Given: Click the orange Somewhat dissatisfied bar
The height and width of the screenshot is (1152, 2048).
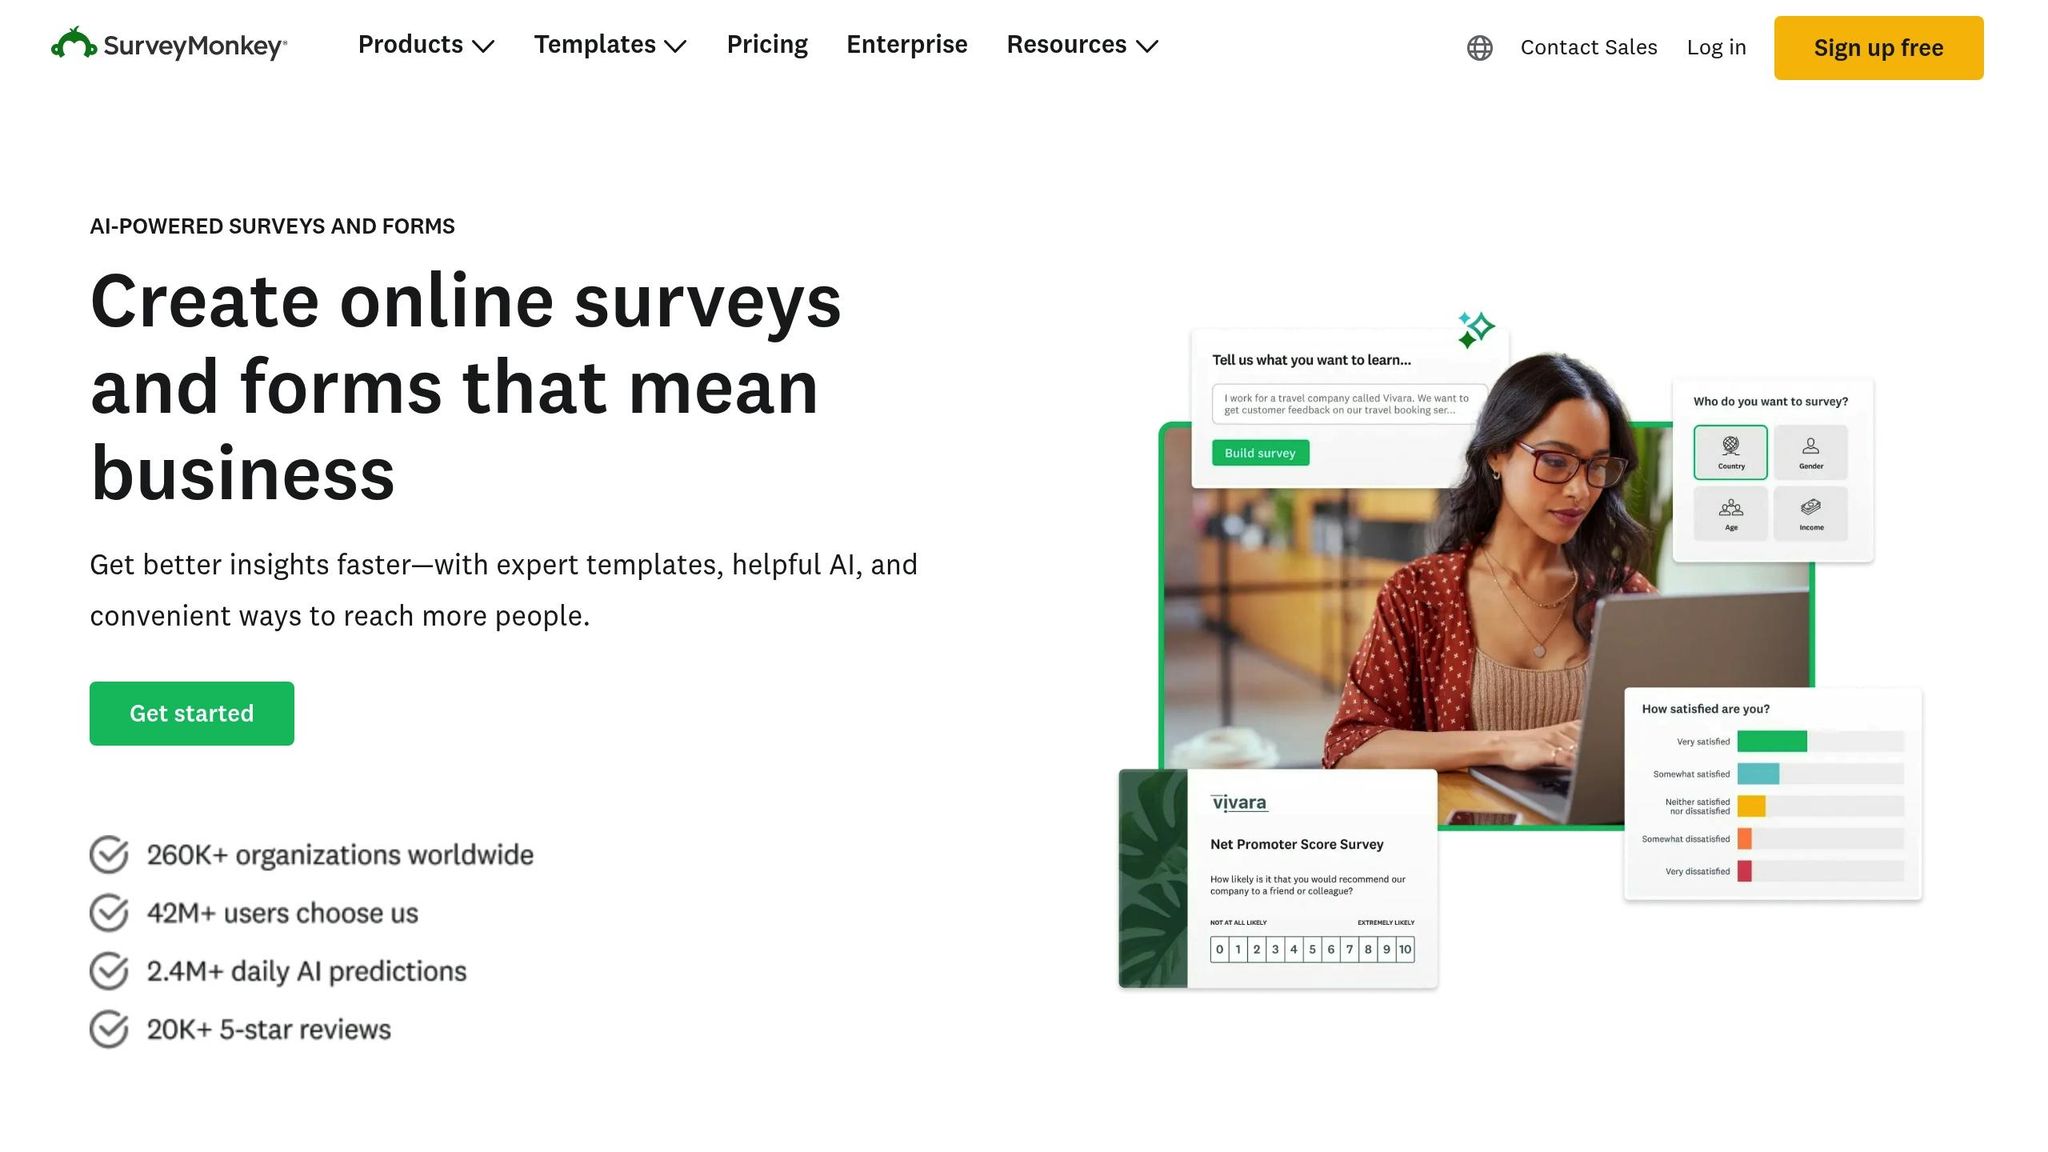Looking at the screenshot, I should [x=1744, y=839].
